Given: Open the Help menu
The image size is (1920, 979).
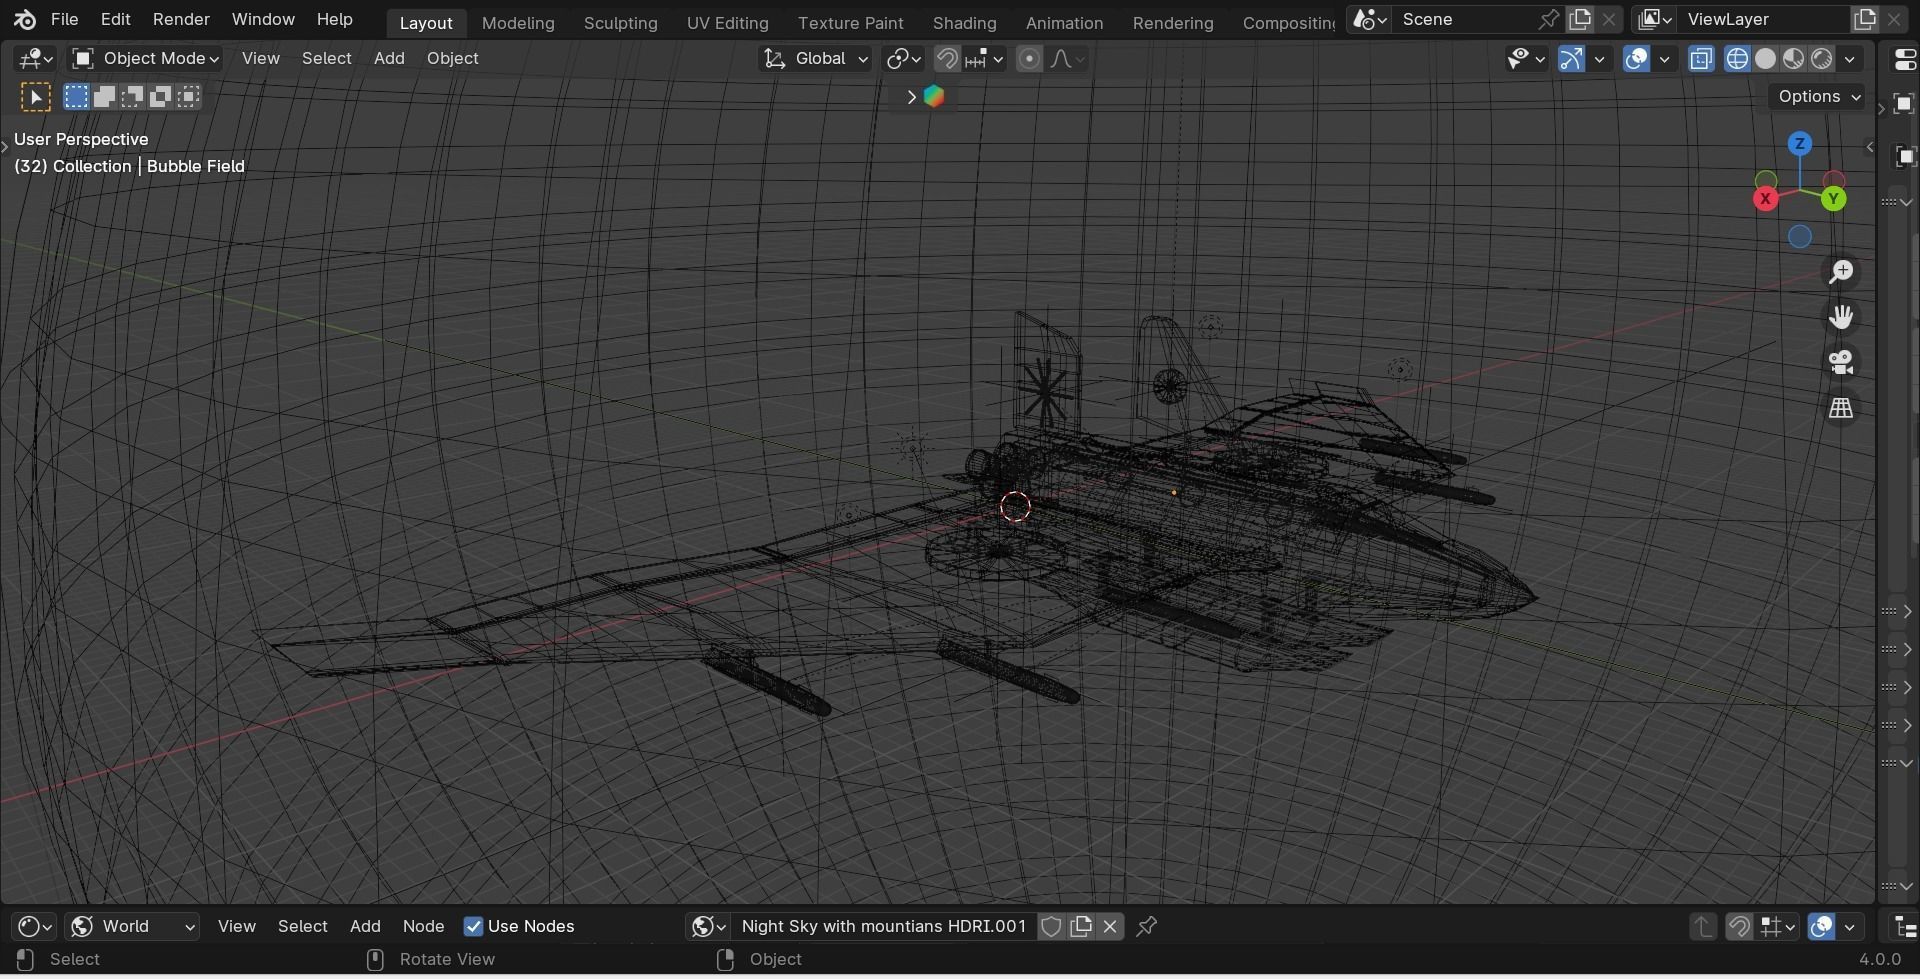Looking at the screenshot, I should tap(334, 19).
